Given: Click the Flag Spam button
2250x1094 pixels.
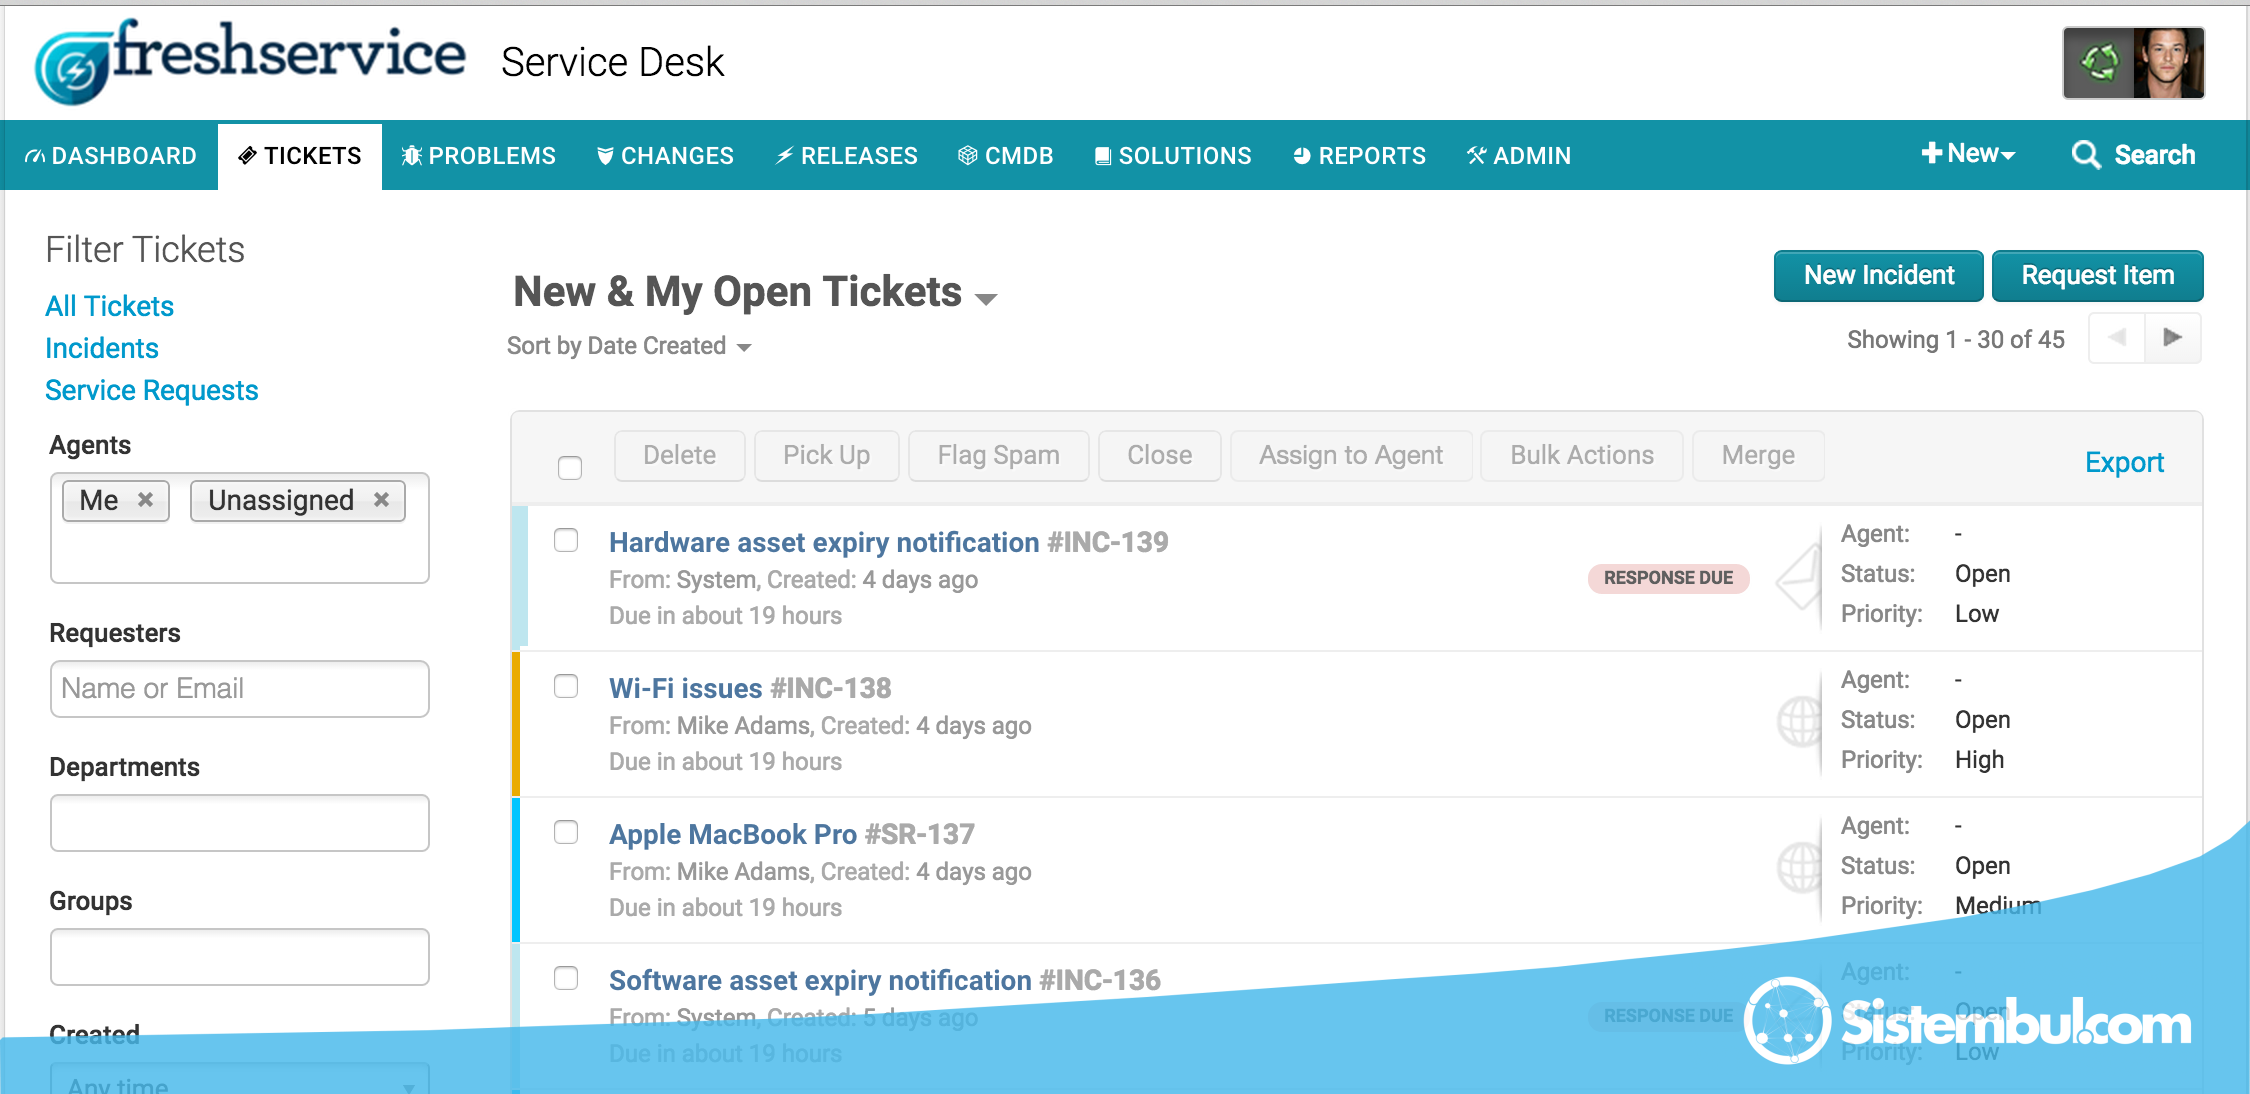Looking at the screenshot, I should pyautogui.click(x=998, y=455).
